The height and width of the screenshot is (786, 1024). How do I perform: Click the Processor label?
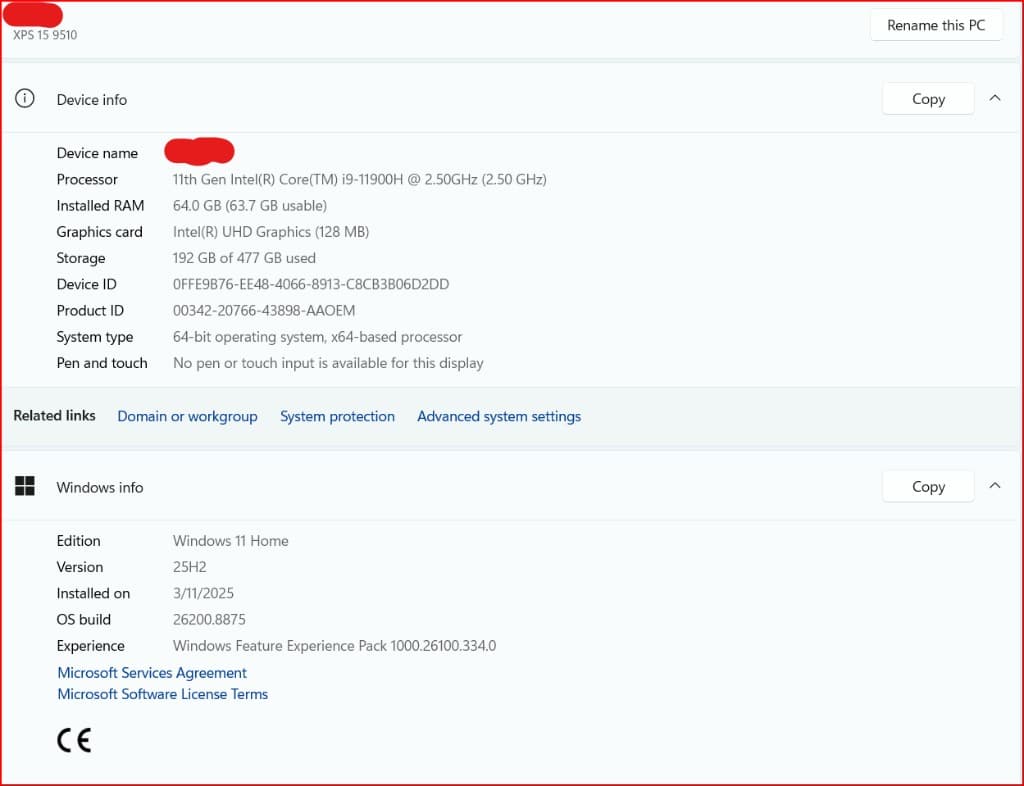pyautogui.click(x=88, y=179)
